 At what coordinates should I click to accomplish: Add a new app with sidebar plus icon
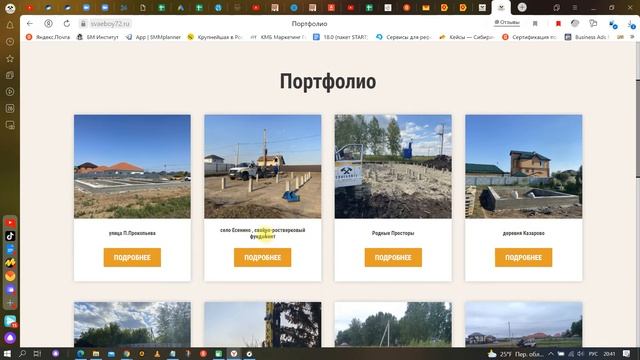pos(10,303)
